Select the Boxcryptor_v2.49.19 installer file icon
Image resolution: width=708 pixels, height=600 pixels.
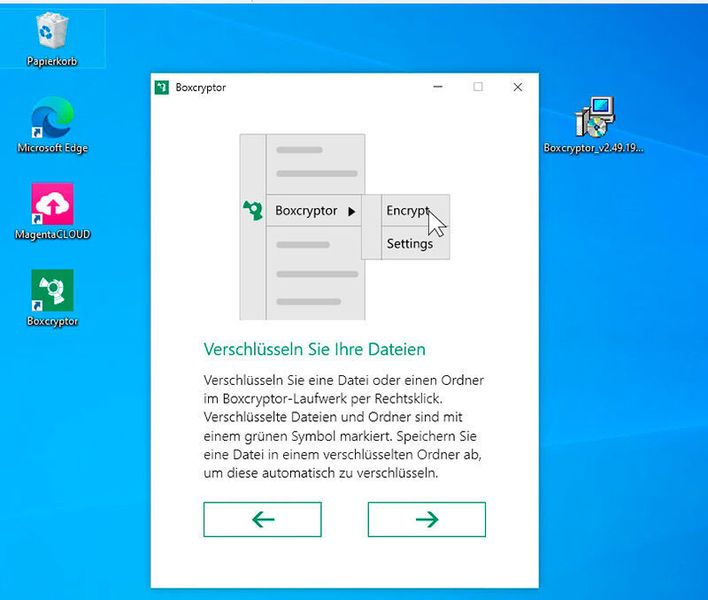point(595,117)
